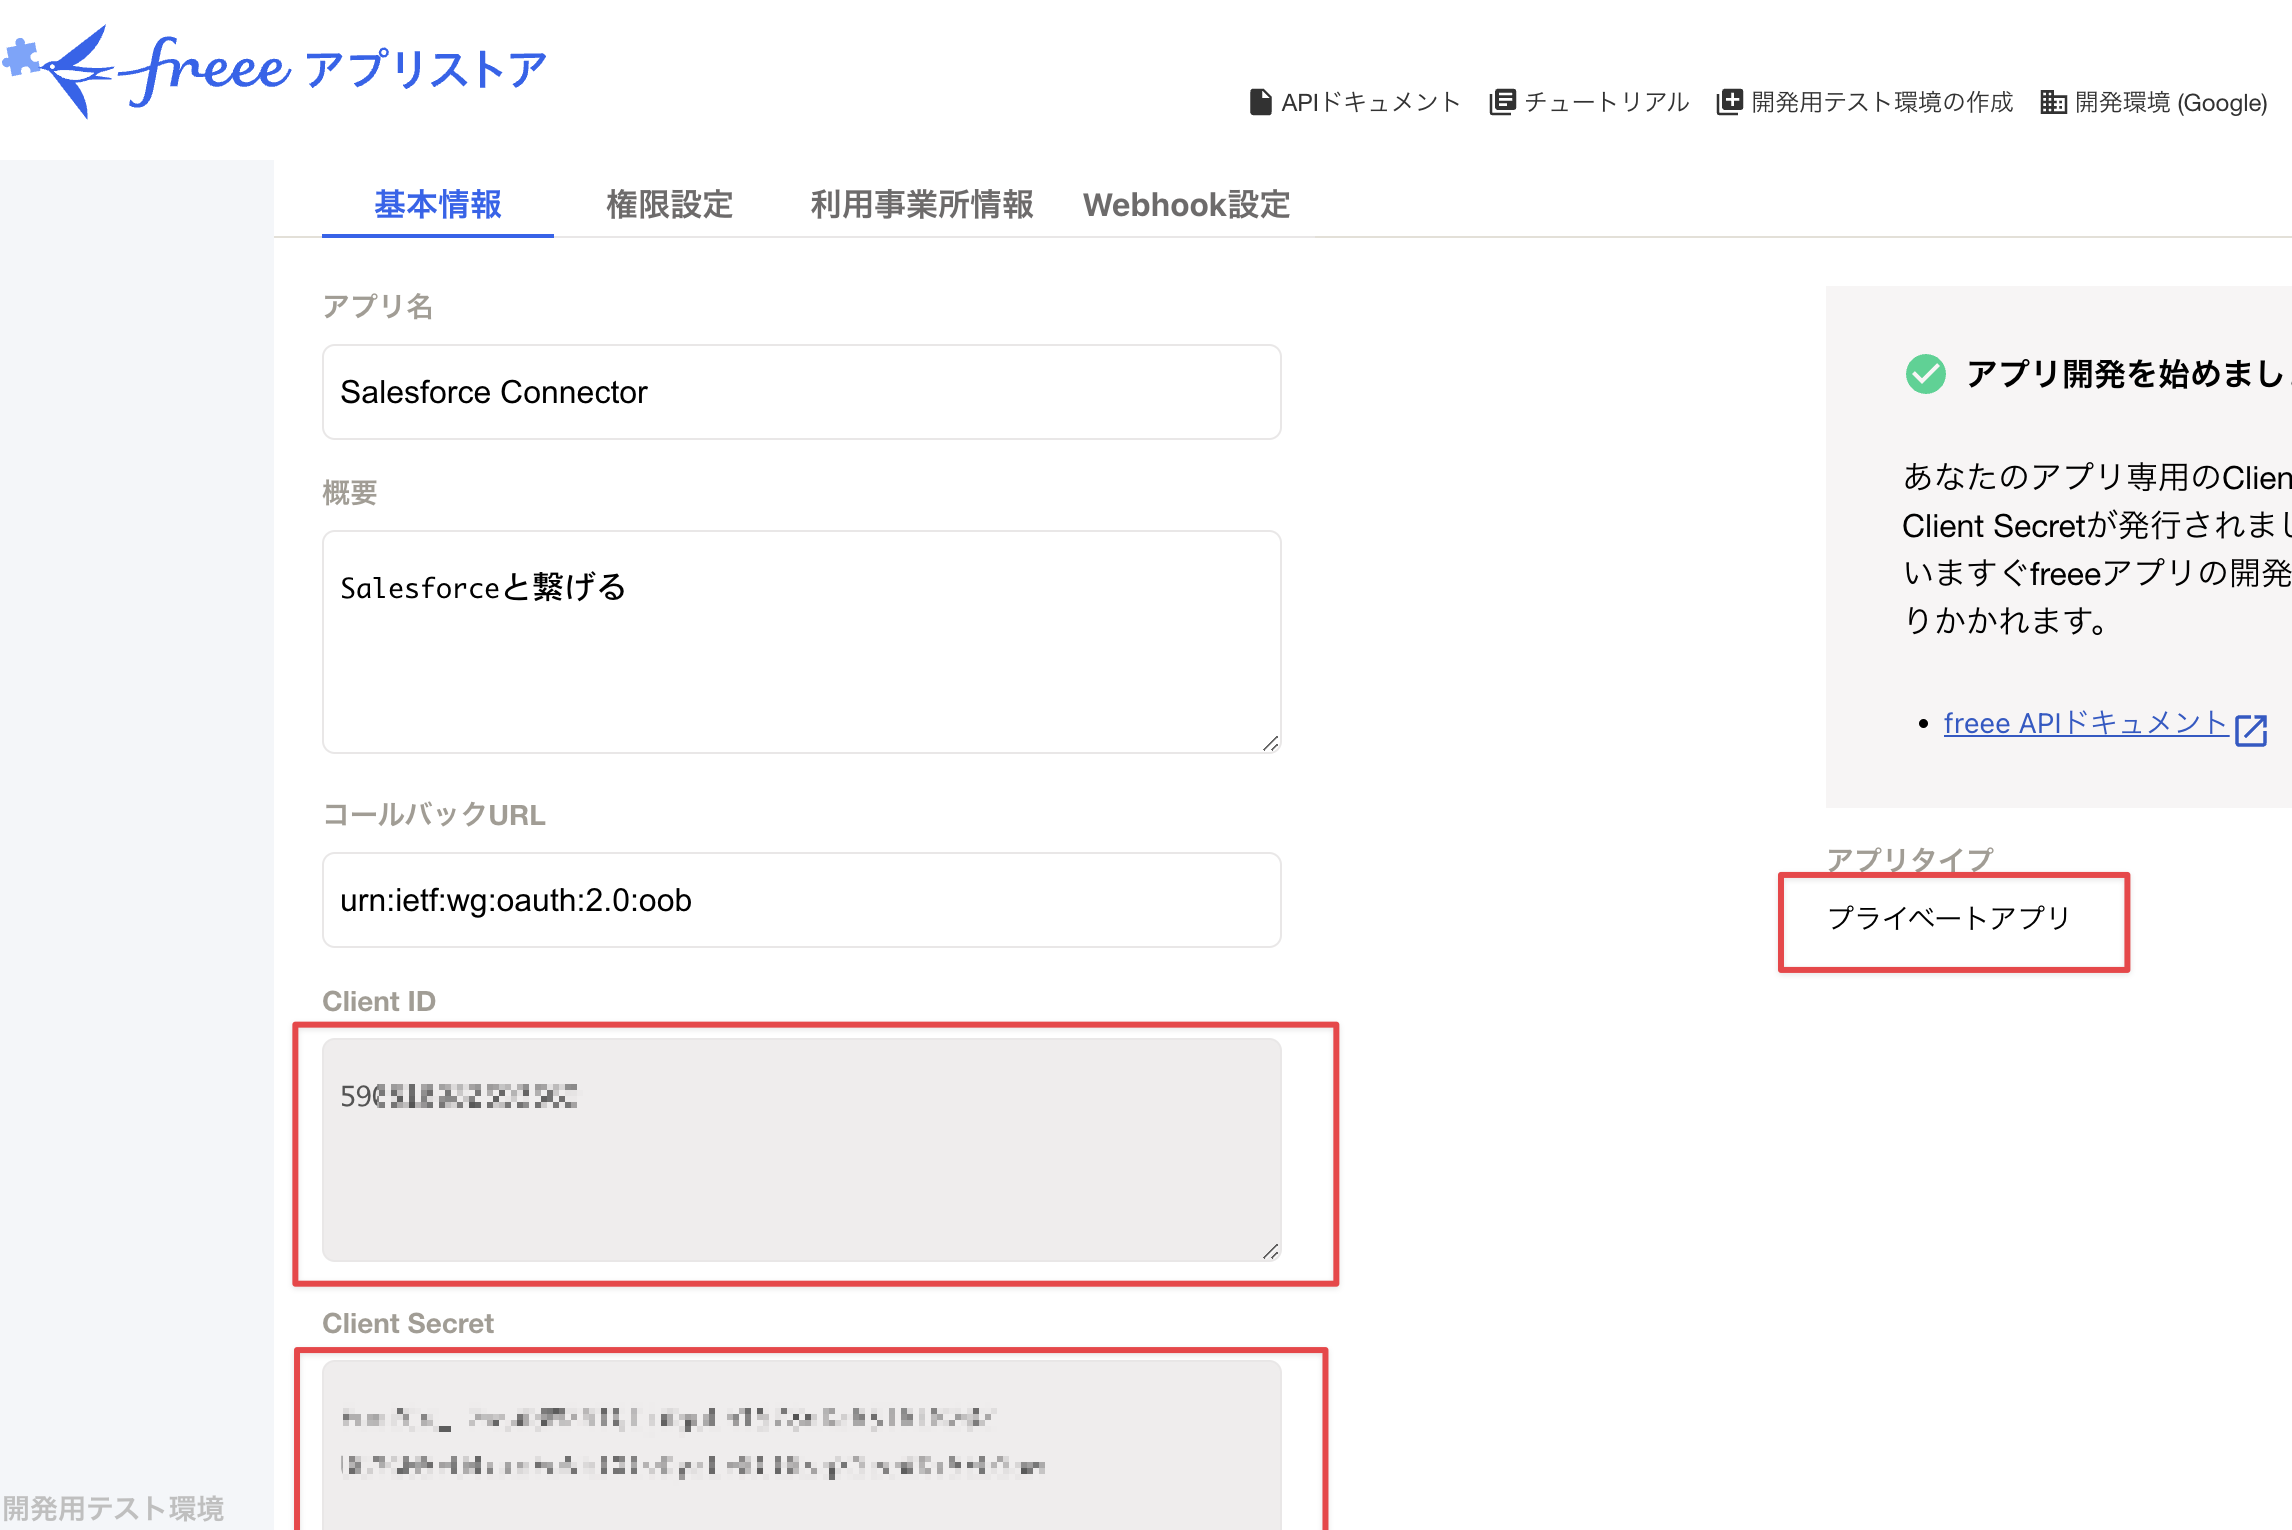Image resolution: width=2292 pixels, height=1530 pixels.
Task: Click the 開発用テスト環境の作成 plus icon
Action: (1729, 102)
